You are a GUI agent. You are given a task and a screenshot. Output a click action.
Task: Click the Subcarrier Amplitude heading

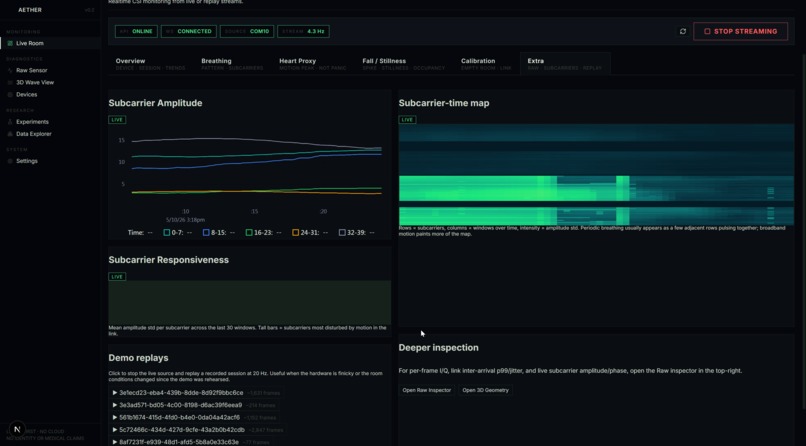(x=155, y=103)
